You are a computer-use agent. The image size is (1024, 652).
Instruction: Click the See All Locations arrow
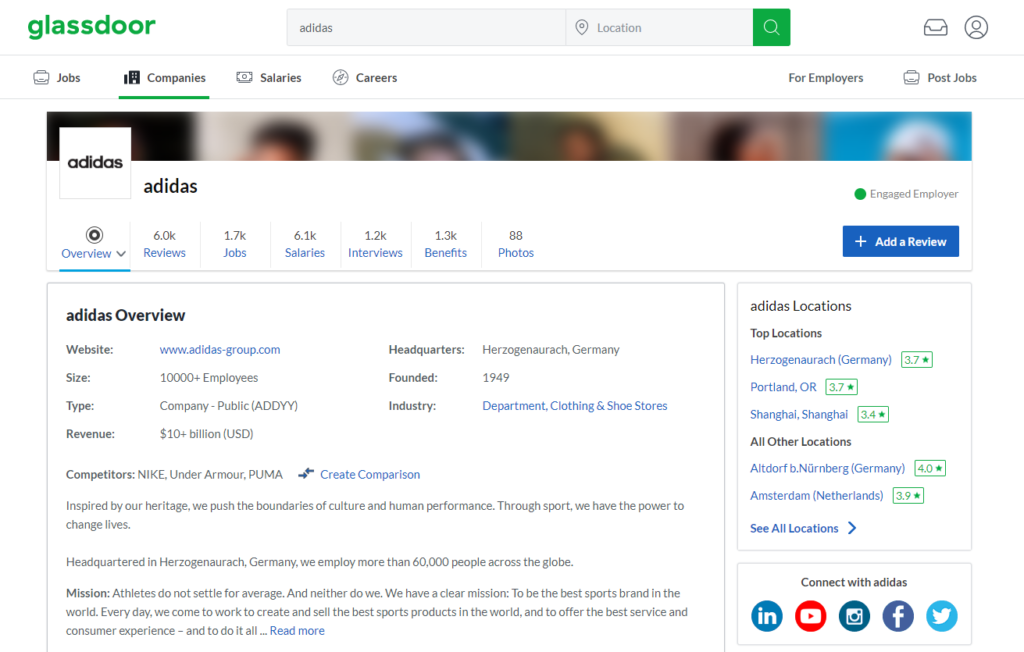tap(852, 528)
